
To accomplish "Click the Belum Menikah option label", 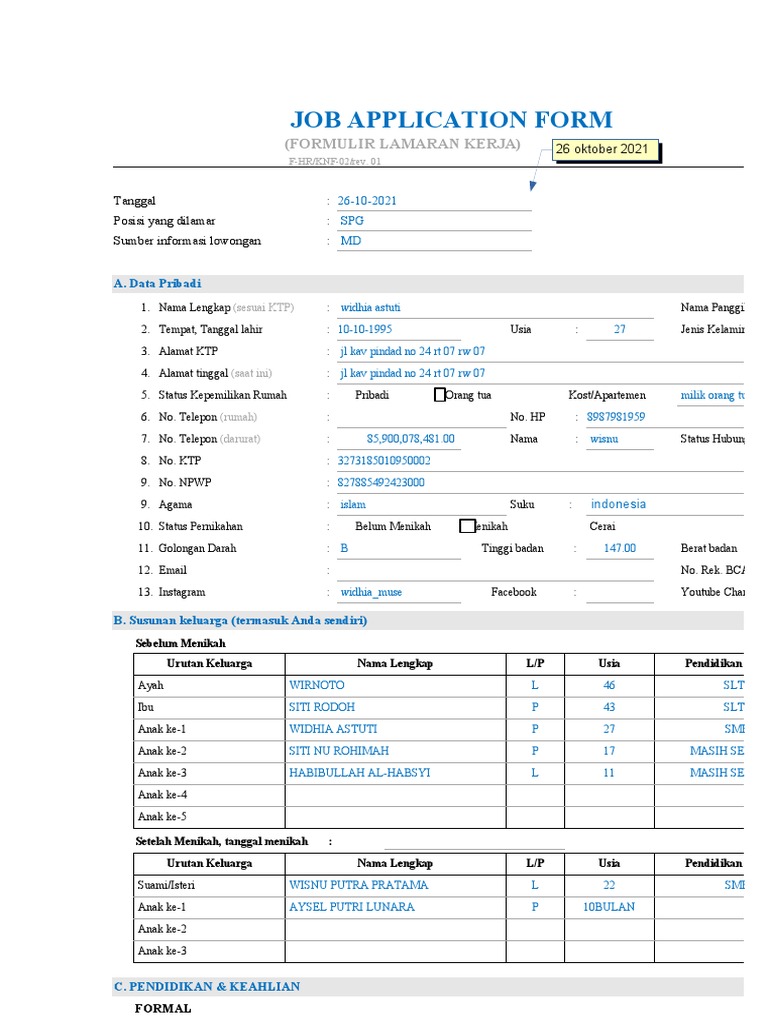I will (392, 526).
